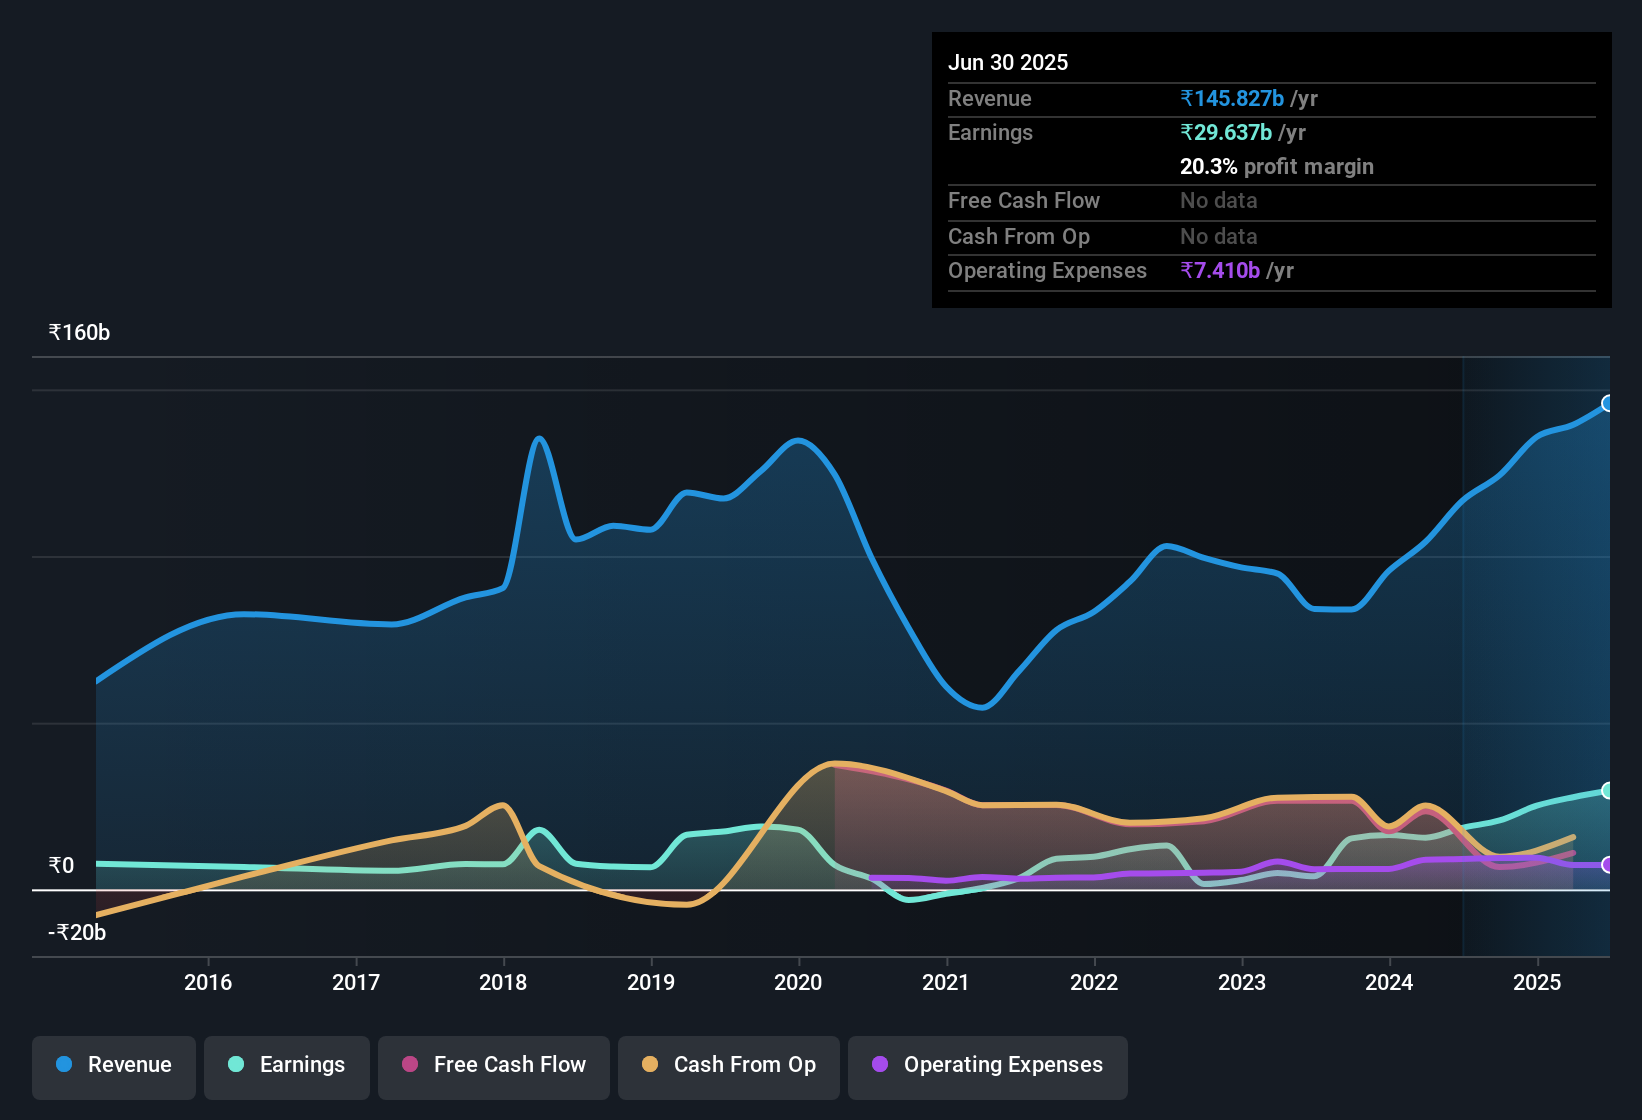Click the Earnings line endpoint marker
Screen dimensions: 1642x1120
(x=1608, y=790)
